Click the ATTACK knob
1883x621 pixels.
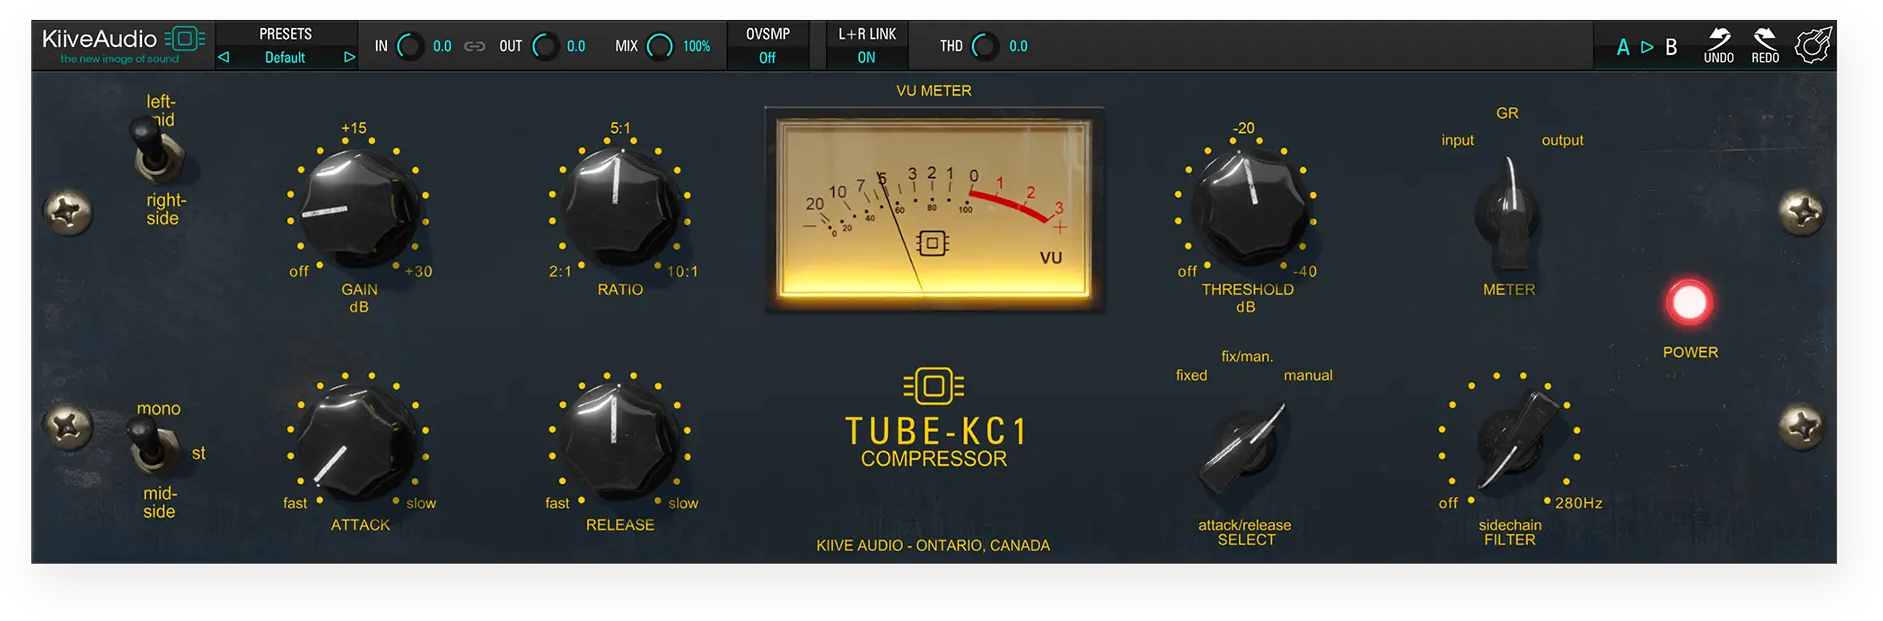click(x=357, y=442)
